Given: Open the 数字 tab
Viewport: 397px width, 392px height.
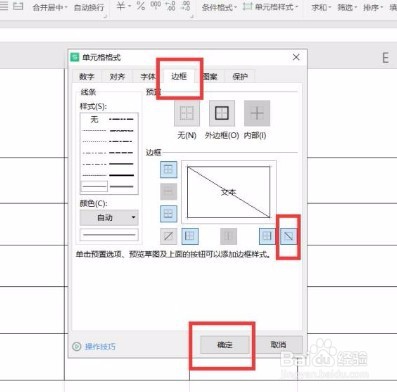Looking at the screenshot, I should (x=87, y=77).
